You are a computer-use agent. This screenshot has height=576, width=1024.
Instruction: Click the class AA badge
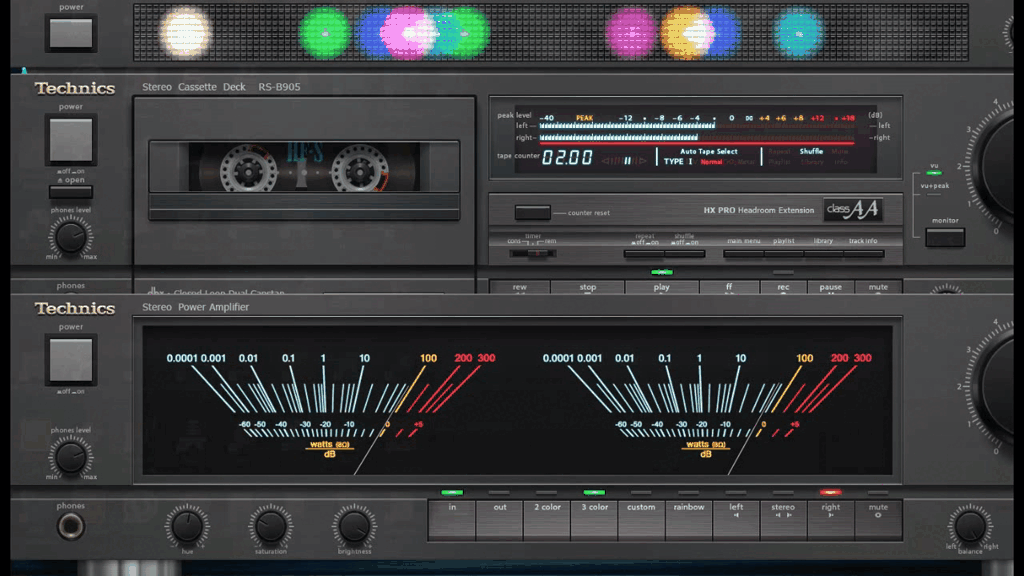(x=852, y=210)
